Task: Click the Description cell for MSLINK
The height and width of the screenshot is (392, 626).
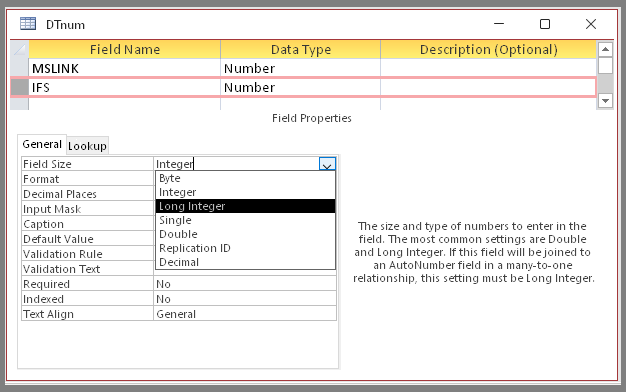Action: [488, 68]
